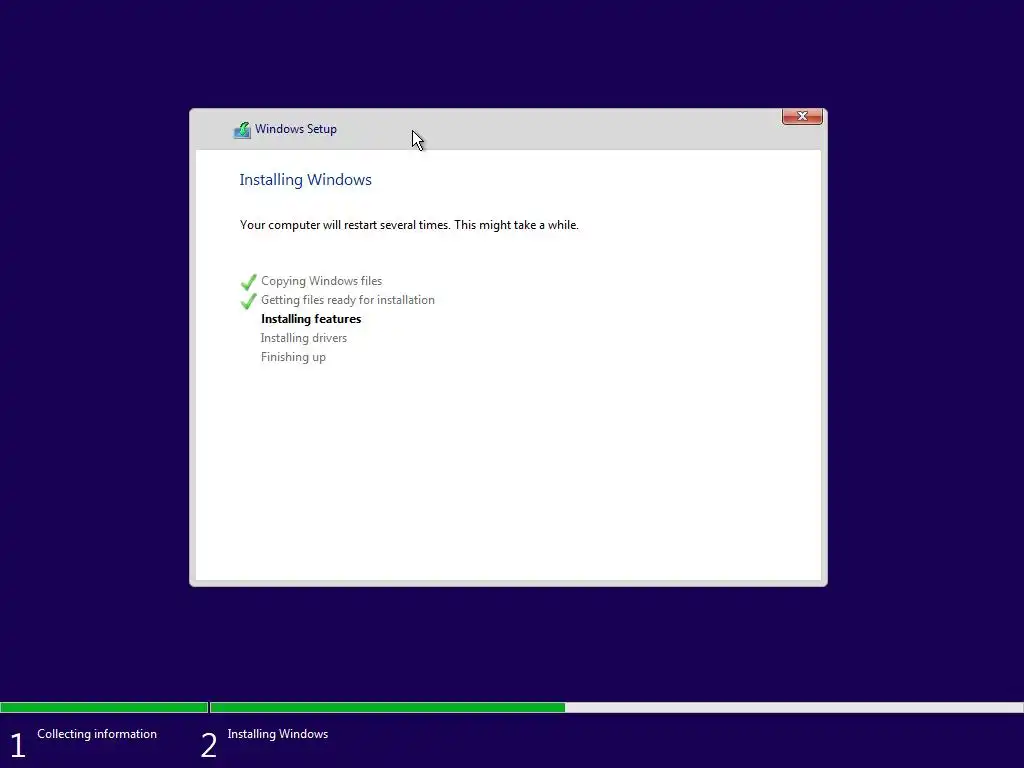Click the 'Installing drivers' step
This screenshot has height=768, width=1024.
(304, 338)
